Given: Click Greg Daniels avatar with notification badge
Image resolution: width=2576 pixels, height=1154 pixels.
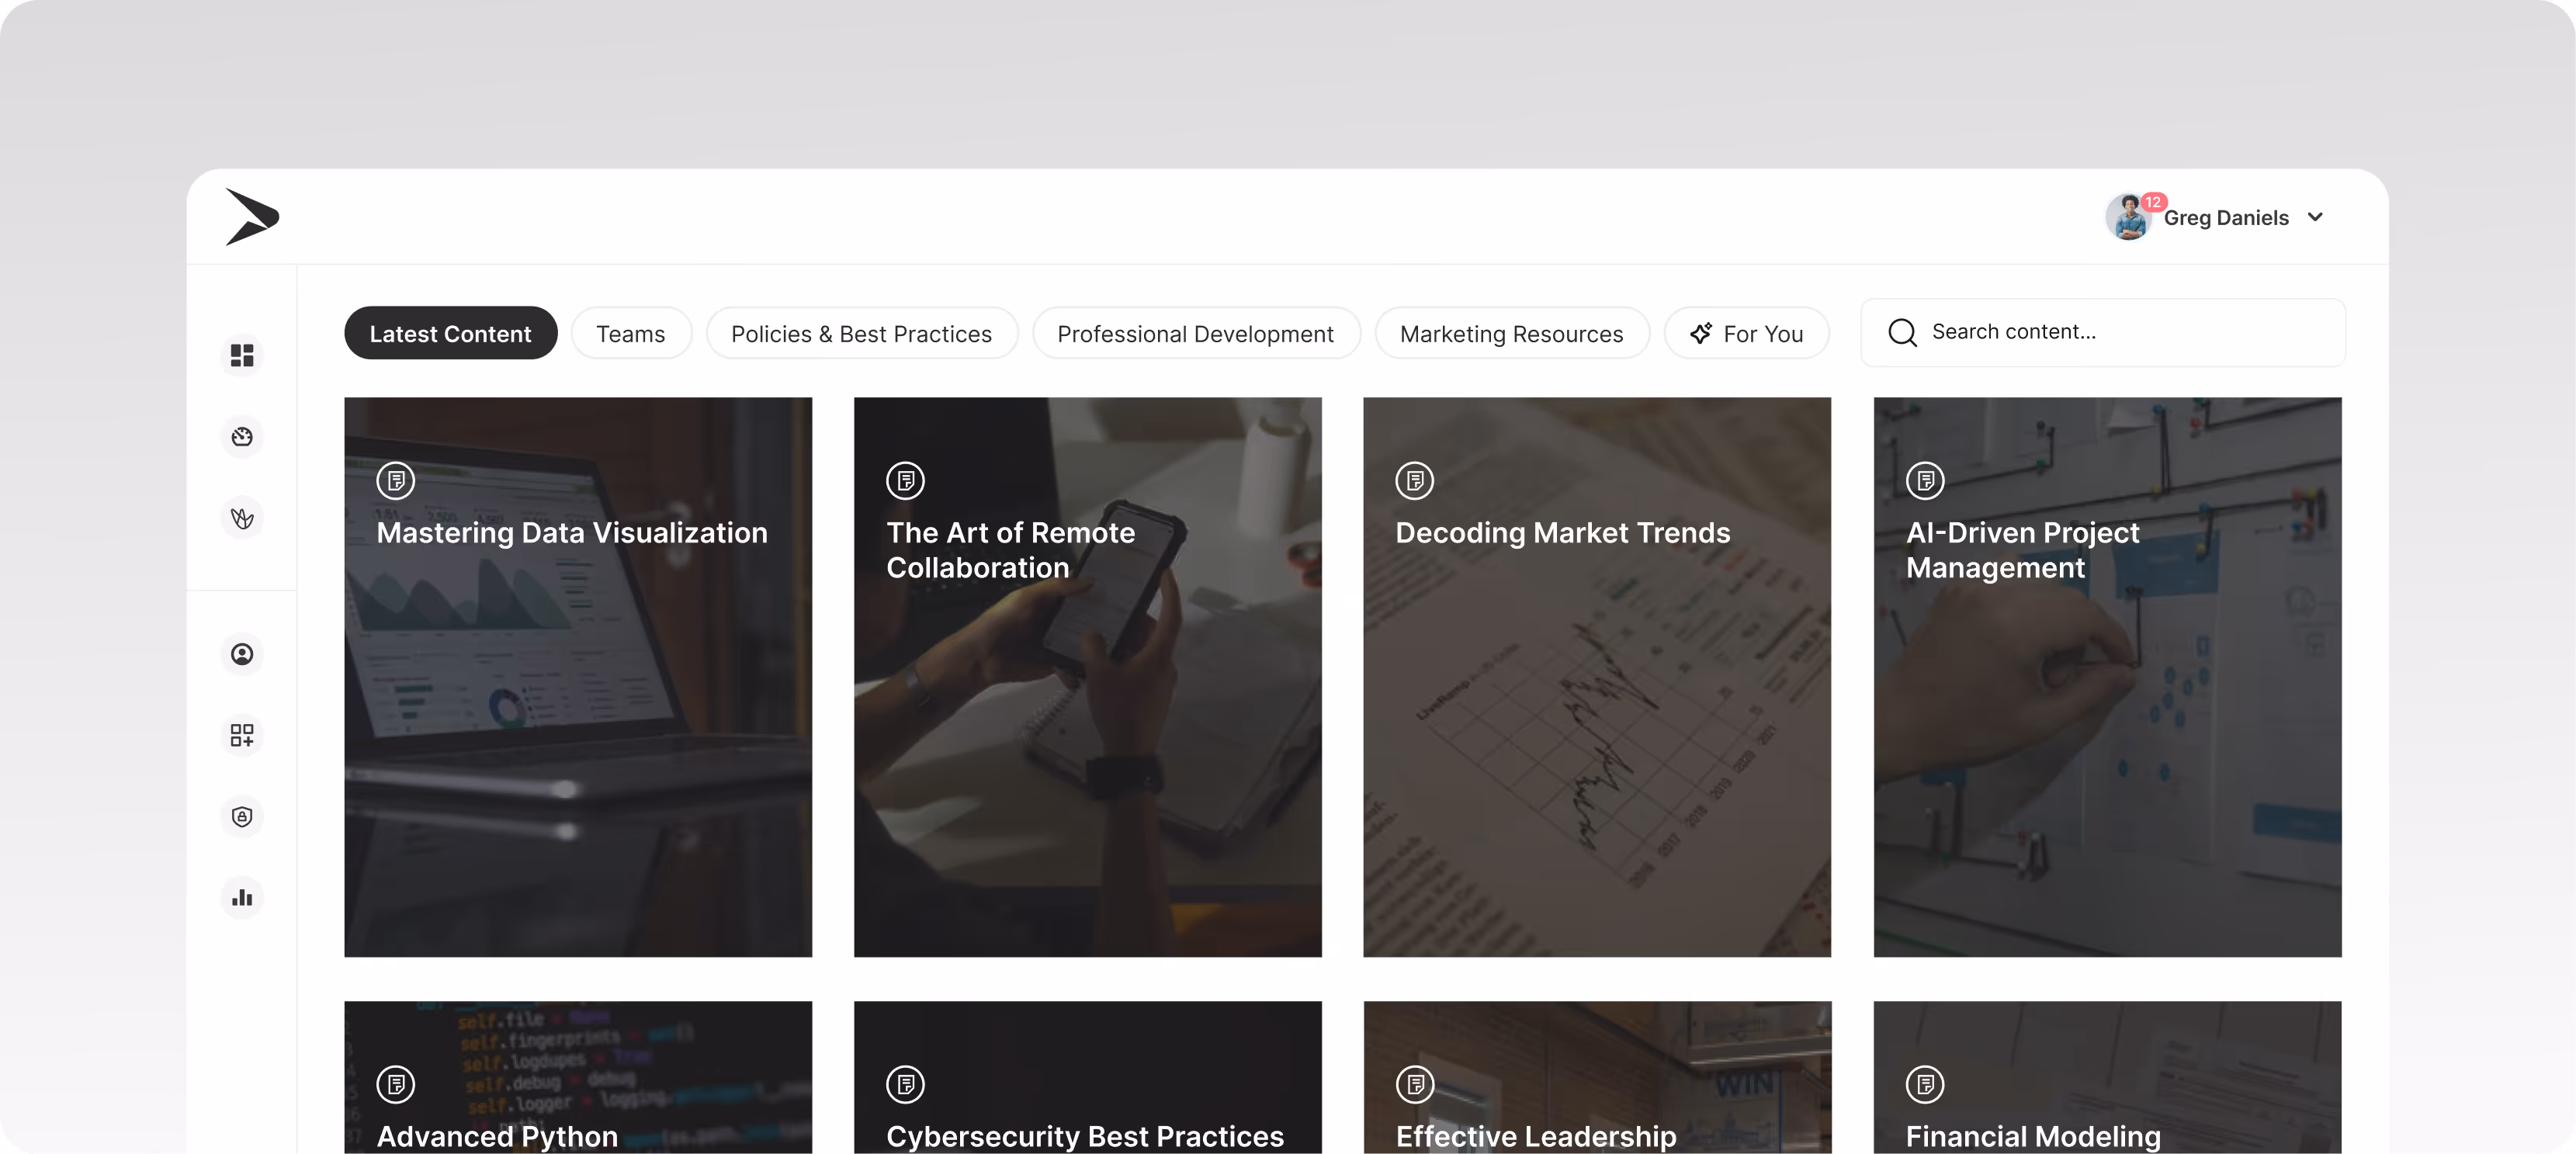Looking at the screenshot, I should pyautogui.click(x=2128, y=217).
